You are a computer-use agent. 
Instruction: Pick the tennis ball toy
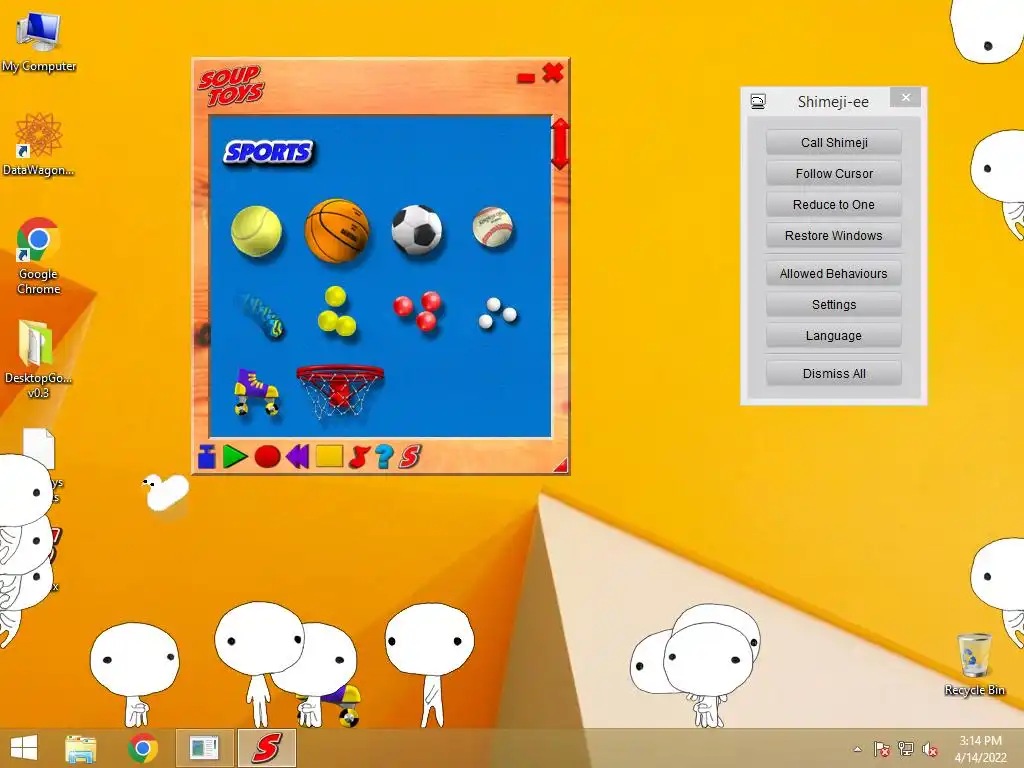[x=257, y=231]
